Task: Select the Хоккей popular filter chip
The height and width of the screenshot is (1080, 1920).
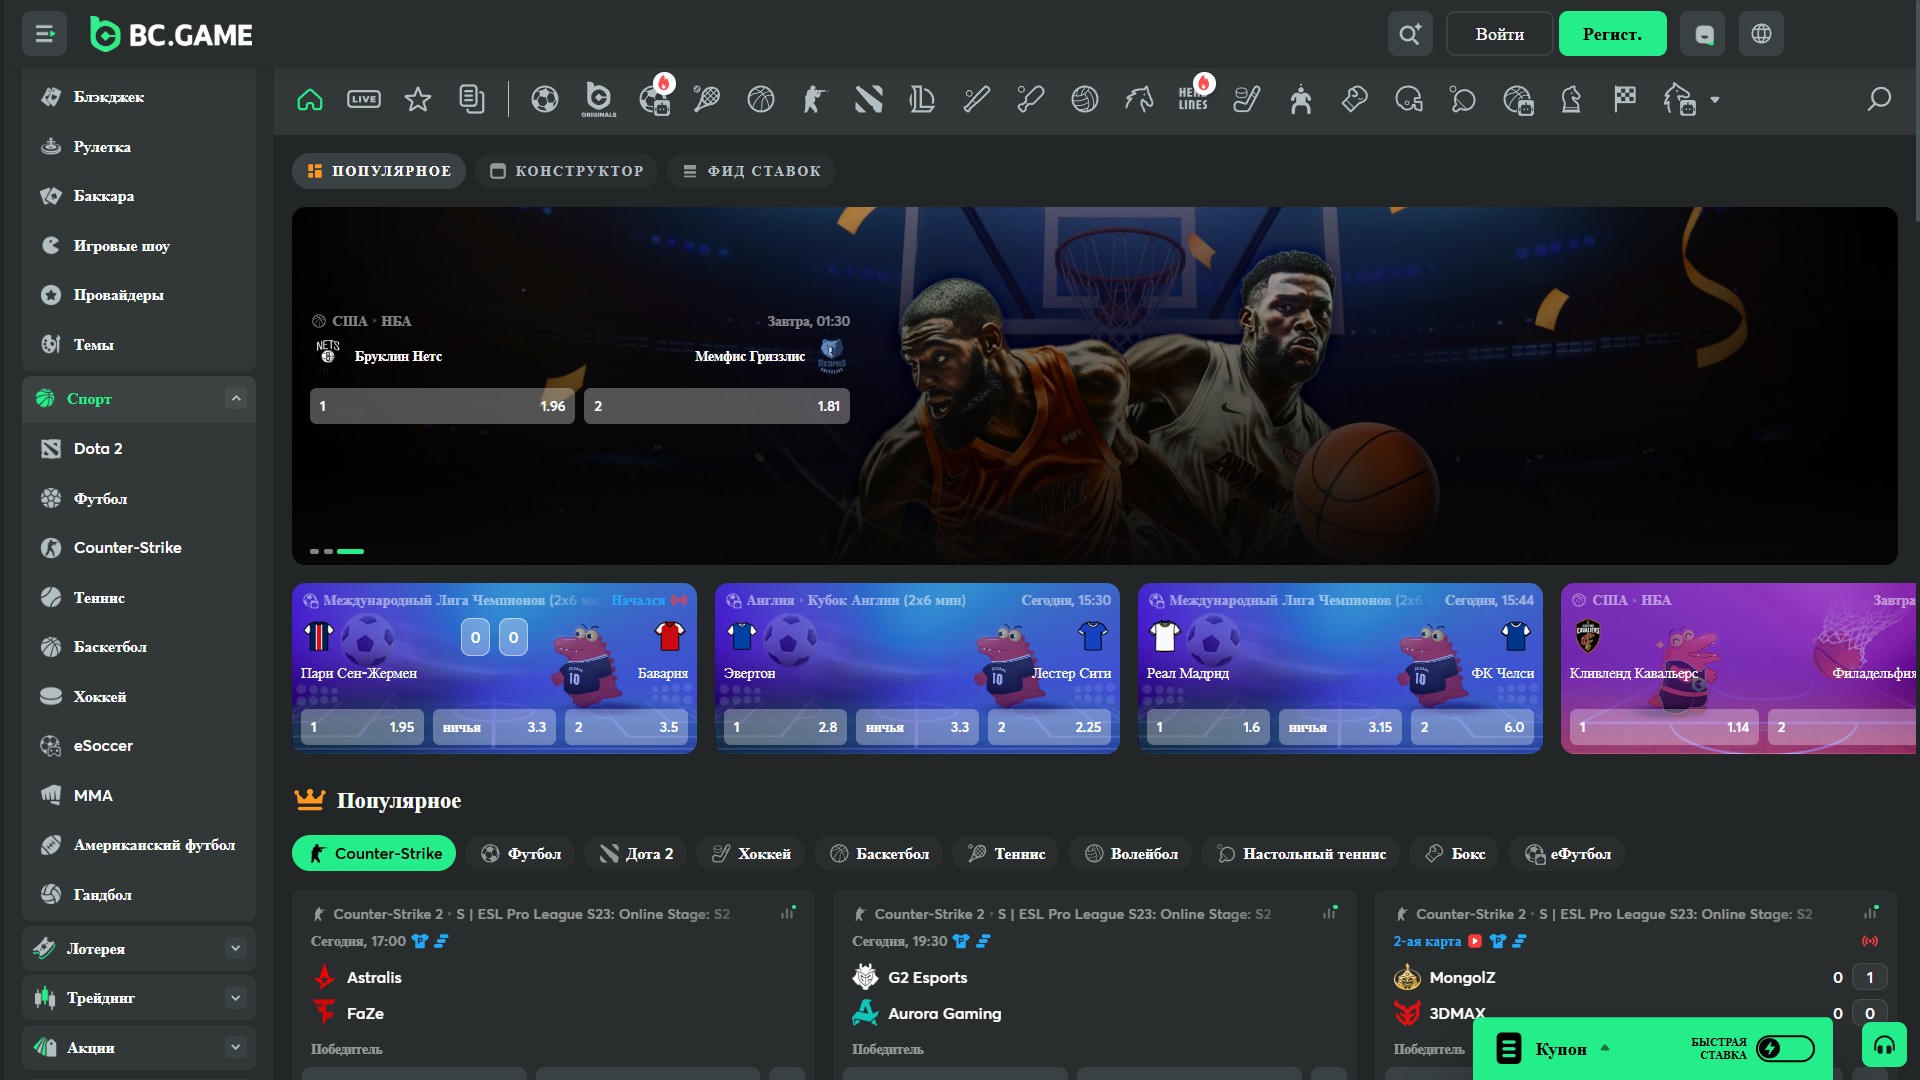Action: 751,853
